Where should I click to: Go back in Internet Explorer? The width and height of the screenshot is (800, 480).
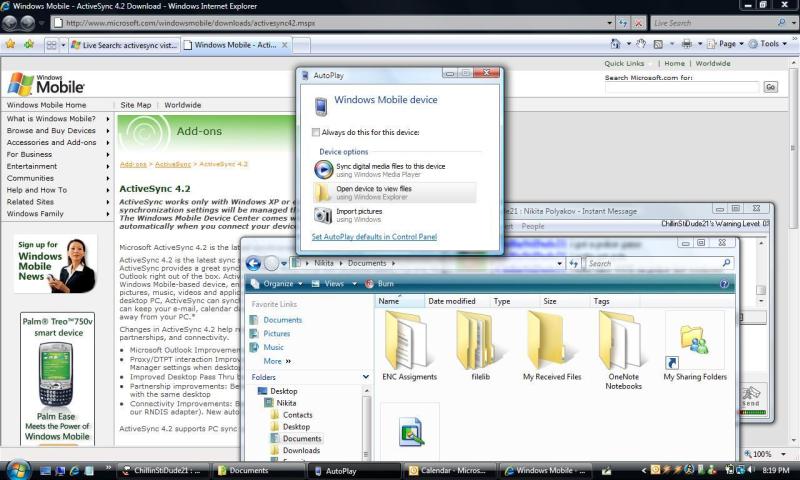point(10,23)
